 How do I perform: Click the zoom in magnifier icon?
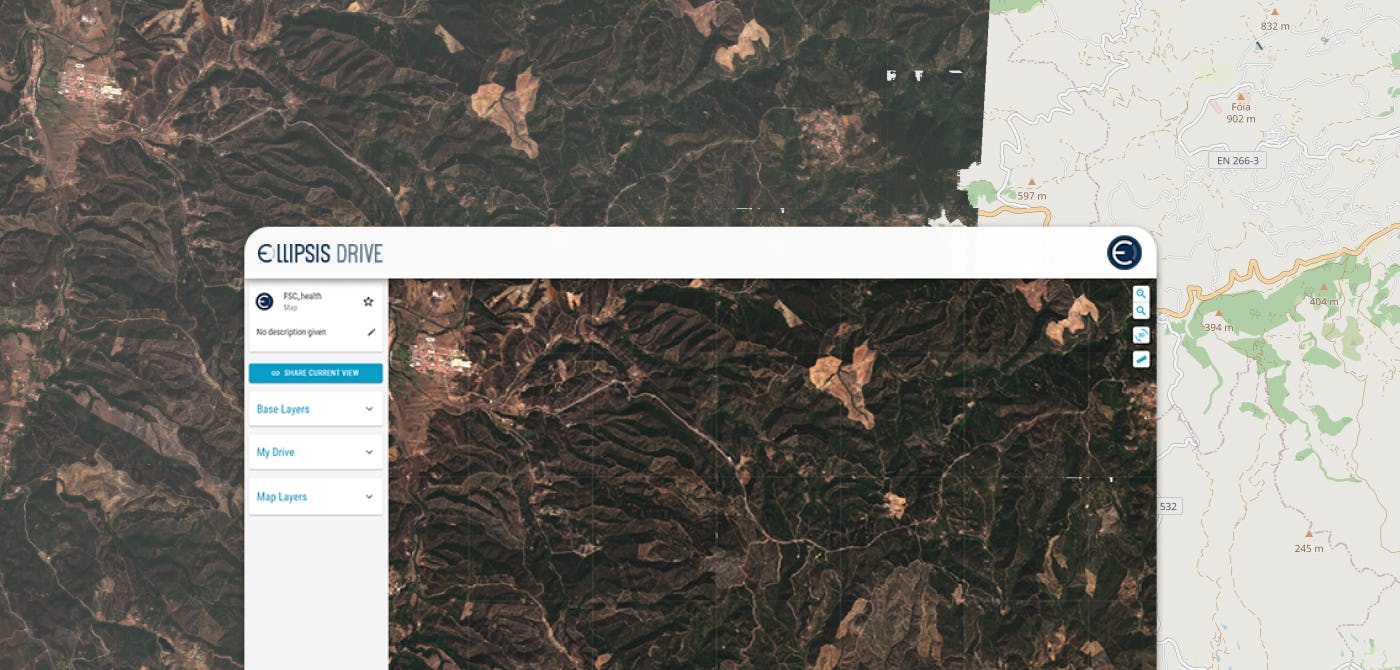click(x=1141, y=294)
